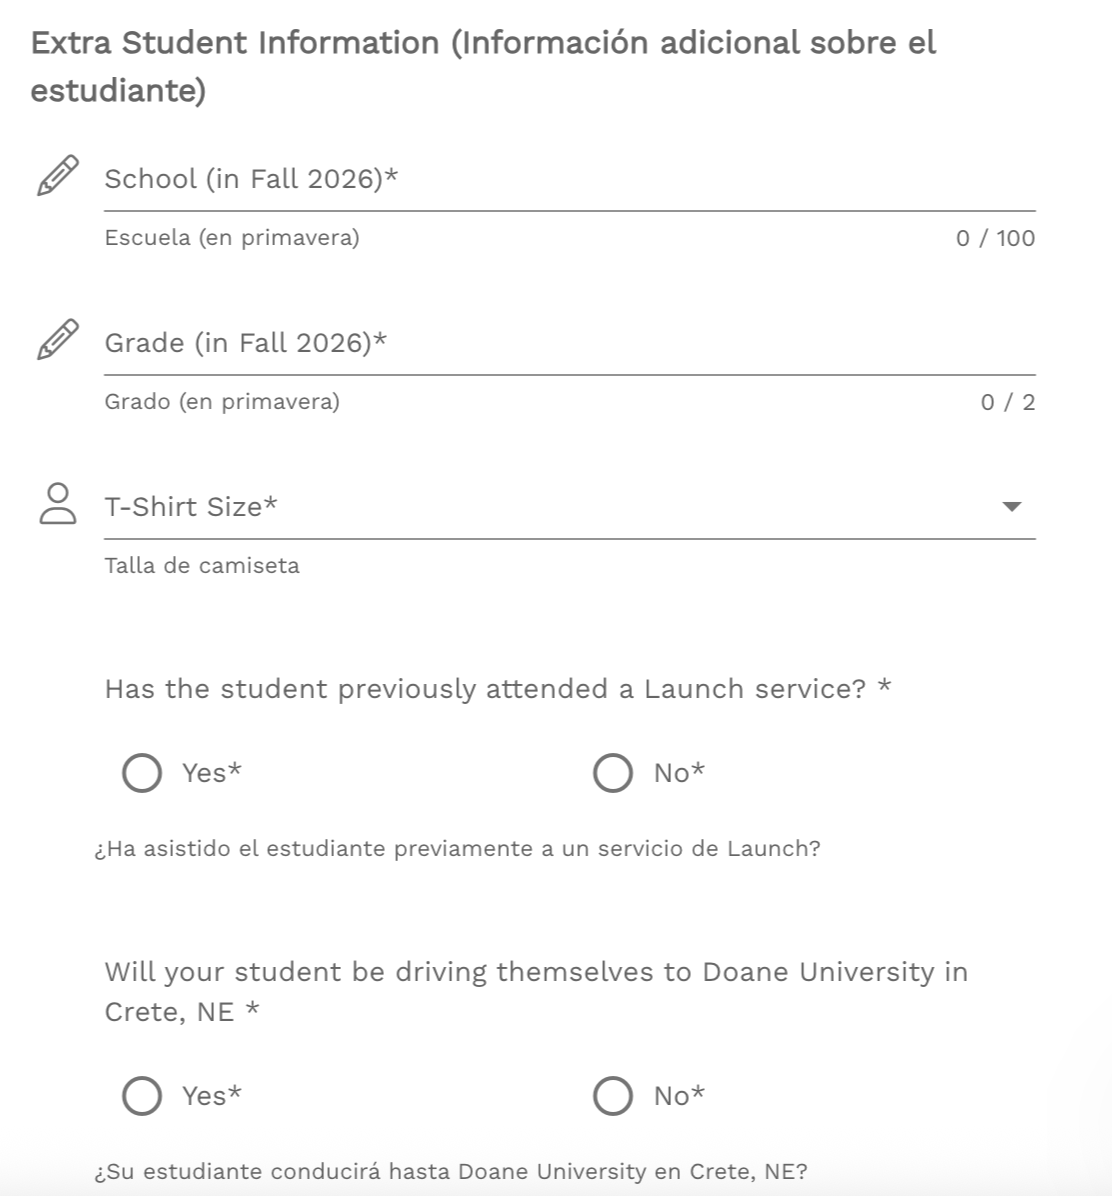Choose Yes for driving to Doane University
The image size is (1112, 1196).
[142, 1096]
